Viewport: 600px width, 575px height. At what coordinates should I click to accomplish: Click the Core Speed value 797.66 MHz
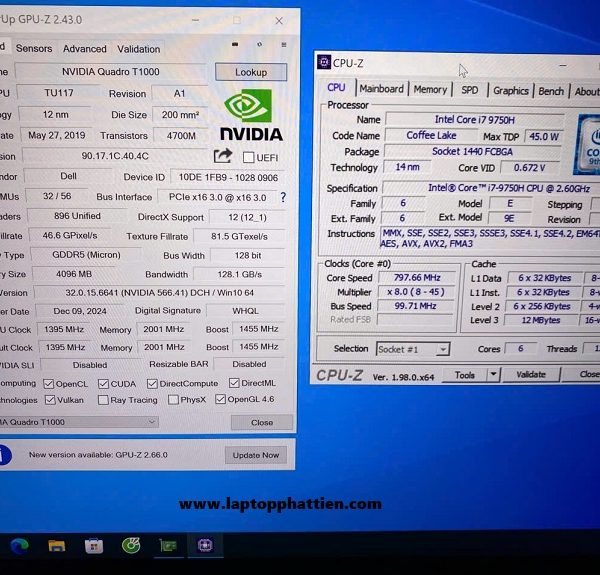(x=417, y=277)
